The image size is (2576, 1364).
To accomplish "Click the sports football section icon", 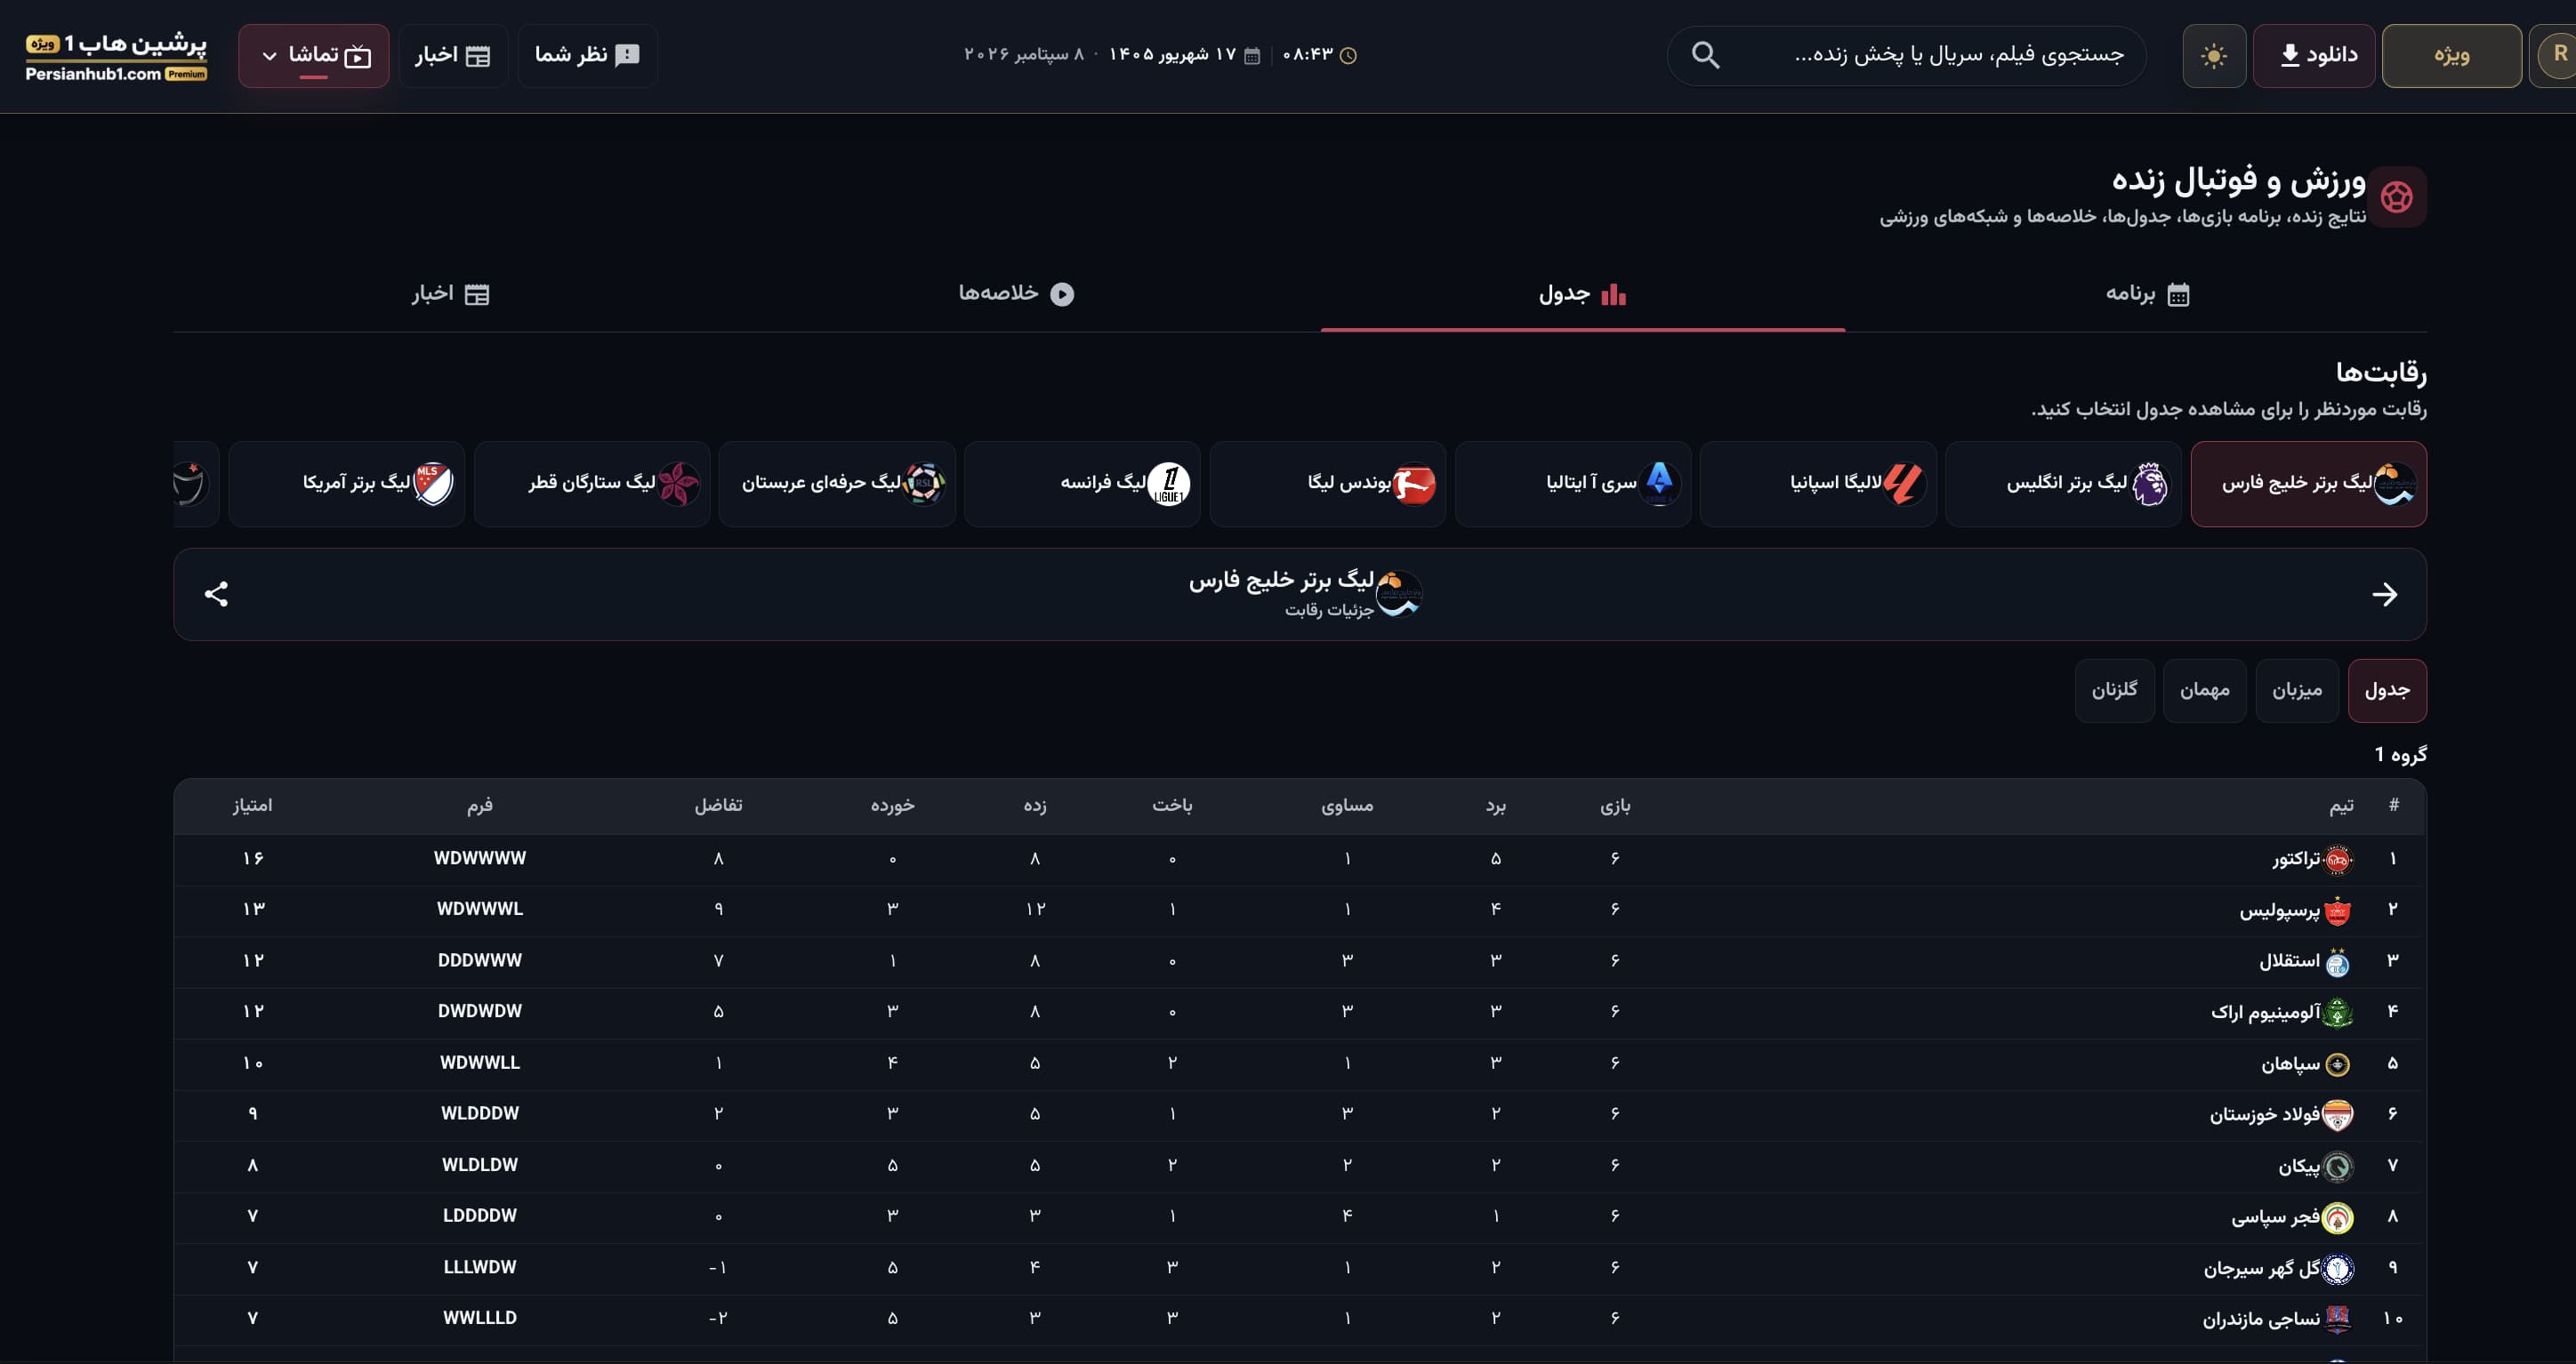I will (2396, 197).
